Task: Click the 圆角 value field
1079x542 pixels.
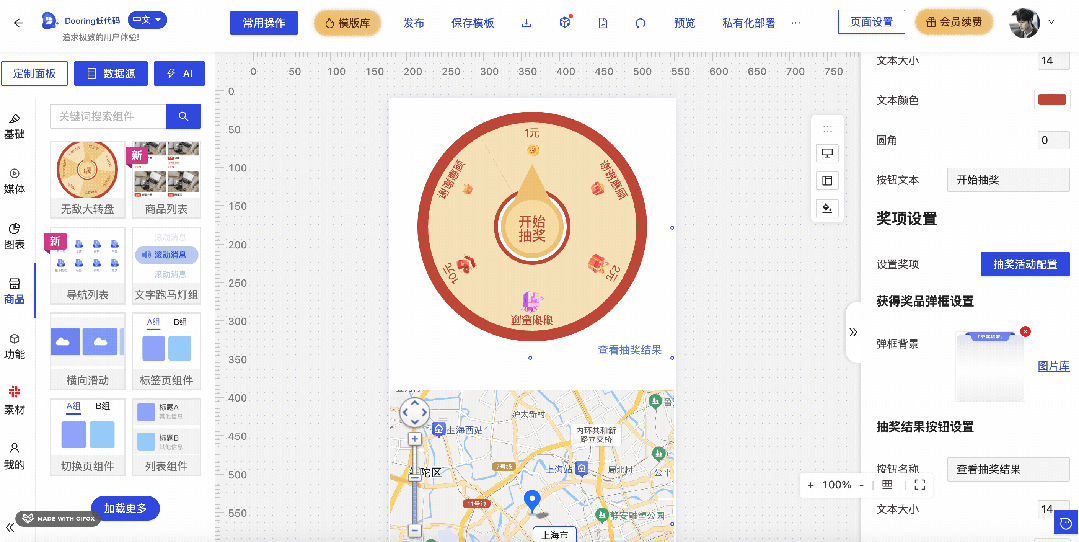Action: [x=1054, y=140]
